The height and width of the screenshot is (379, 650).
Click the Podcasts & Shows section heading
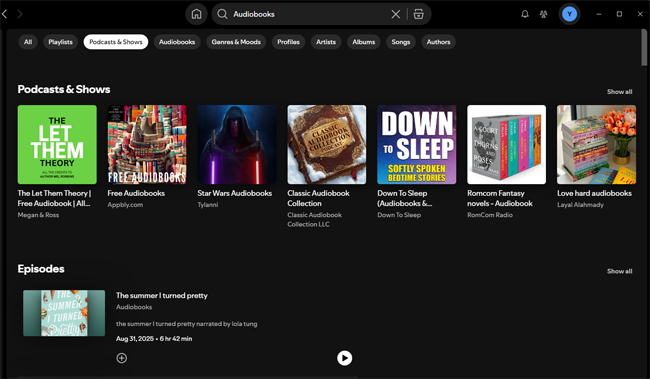tap(64, 89)
